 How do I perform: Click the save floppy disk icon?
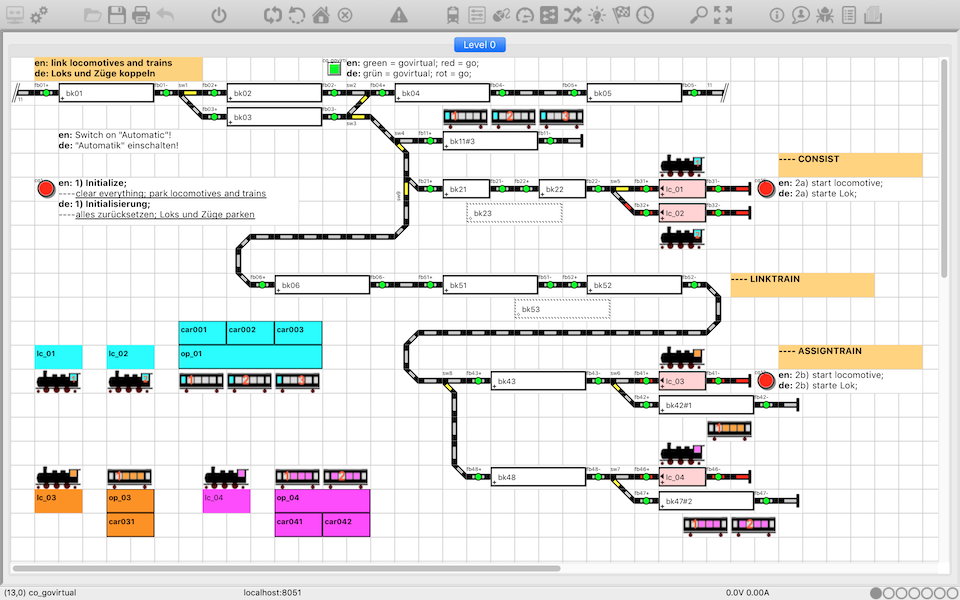click(117, 15)
